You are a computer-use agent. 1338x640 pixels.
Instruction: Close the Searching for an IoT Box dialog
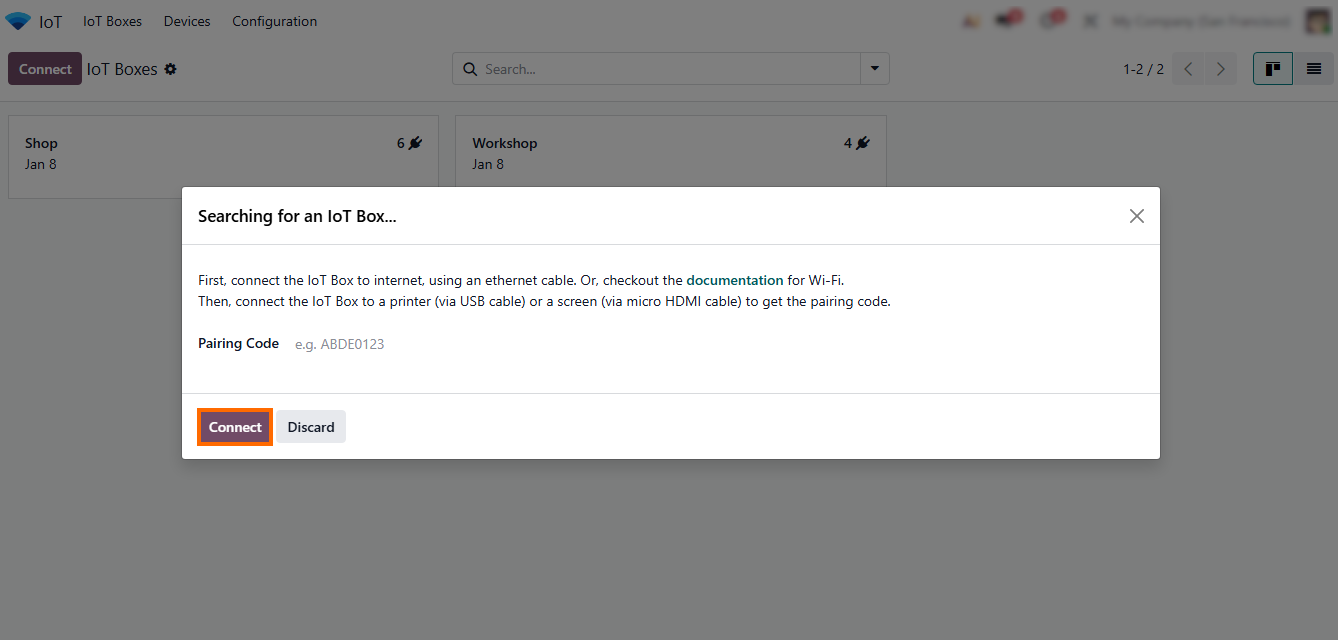(1136, 216)
